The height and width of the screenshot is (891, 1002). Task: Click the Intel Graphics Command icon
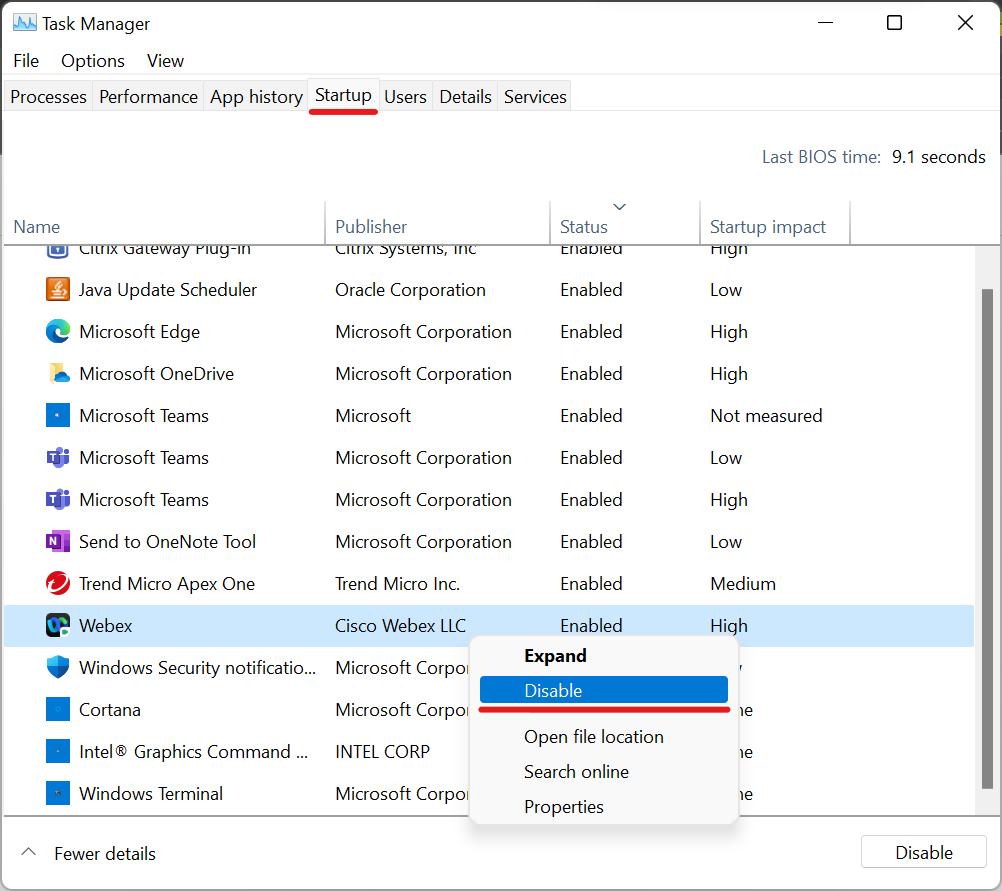pyautogui.click(x=58, y=751)
